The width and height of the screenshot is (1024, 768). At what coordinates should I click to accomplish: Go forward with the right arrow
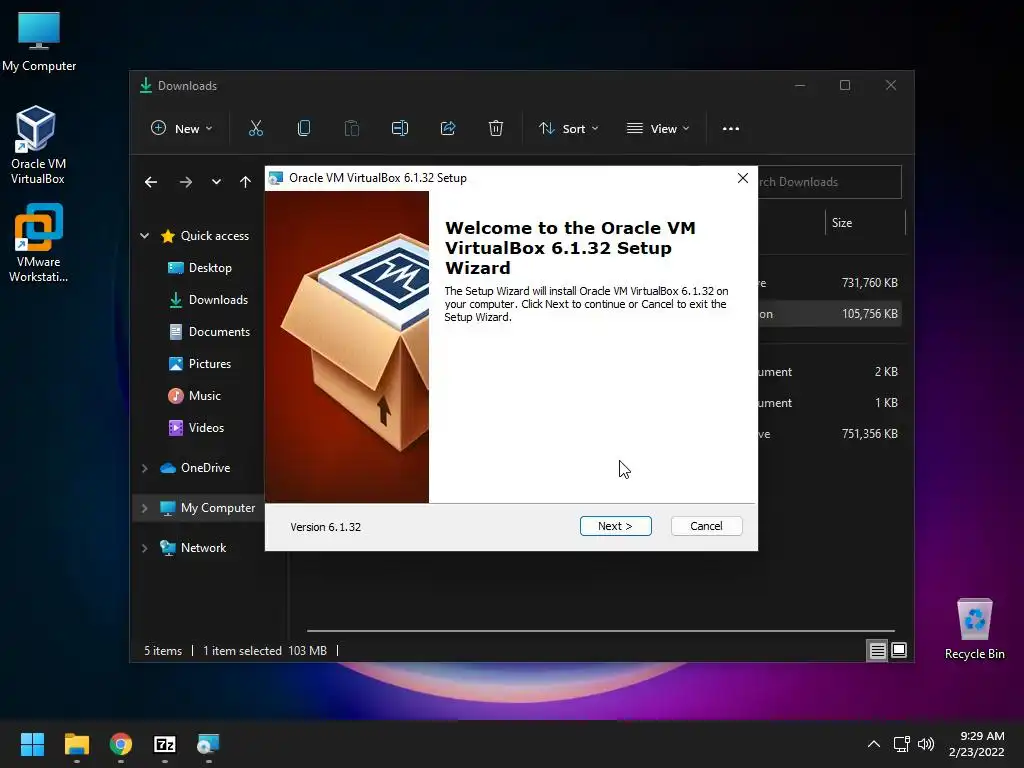186,182
